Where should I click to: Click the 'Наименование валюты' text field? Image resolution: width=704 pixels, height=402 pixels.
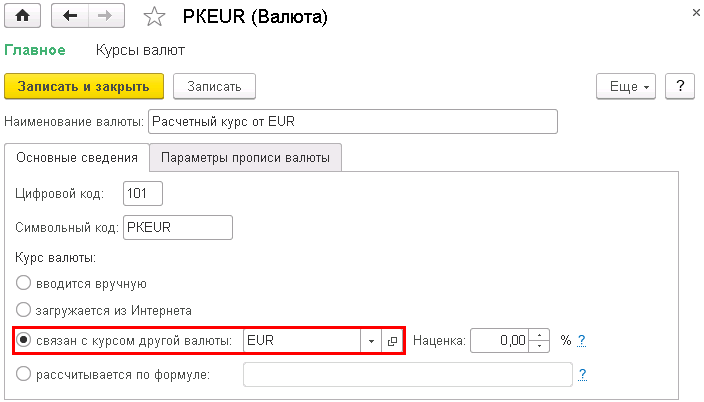pos(350,122)
